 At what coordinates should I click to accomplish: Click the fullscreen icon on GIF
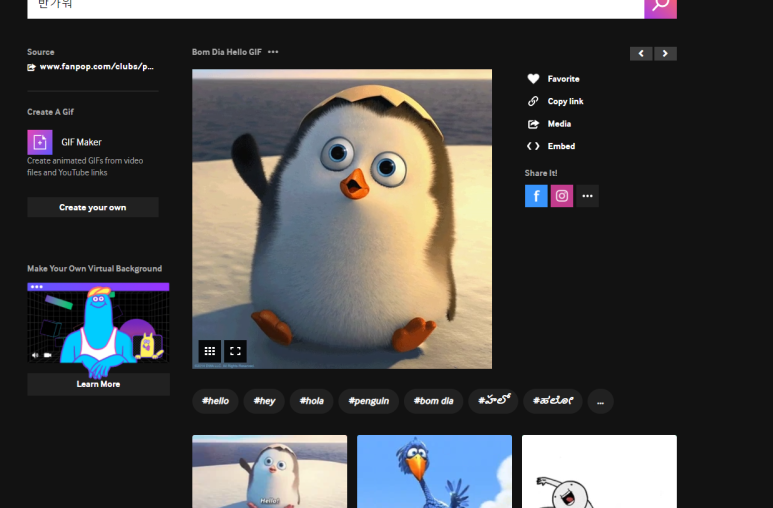tap(235, 351)
